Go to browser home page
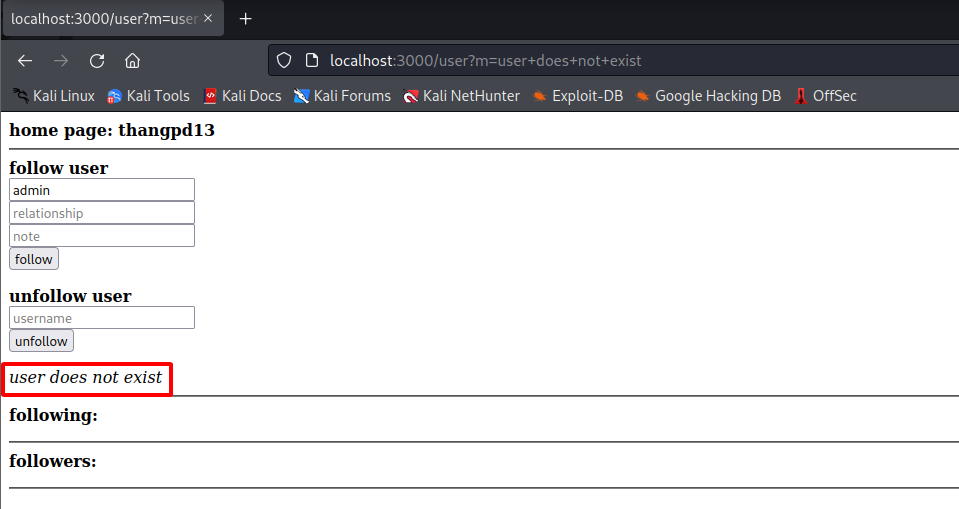Image resolution: width=959 pixels, height=509 pixels. pyautogui.click(x=132, y=60)
